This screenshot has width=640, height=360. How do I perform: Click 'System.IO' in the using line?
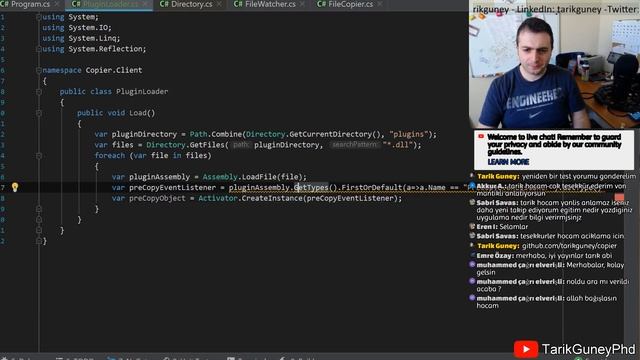pyautogui.click(x=87, y=28)
